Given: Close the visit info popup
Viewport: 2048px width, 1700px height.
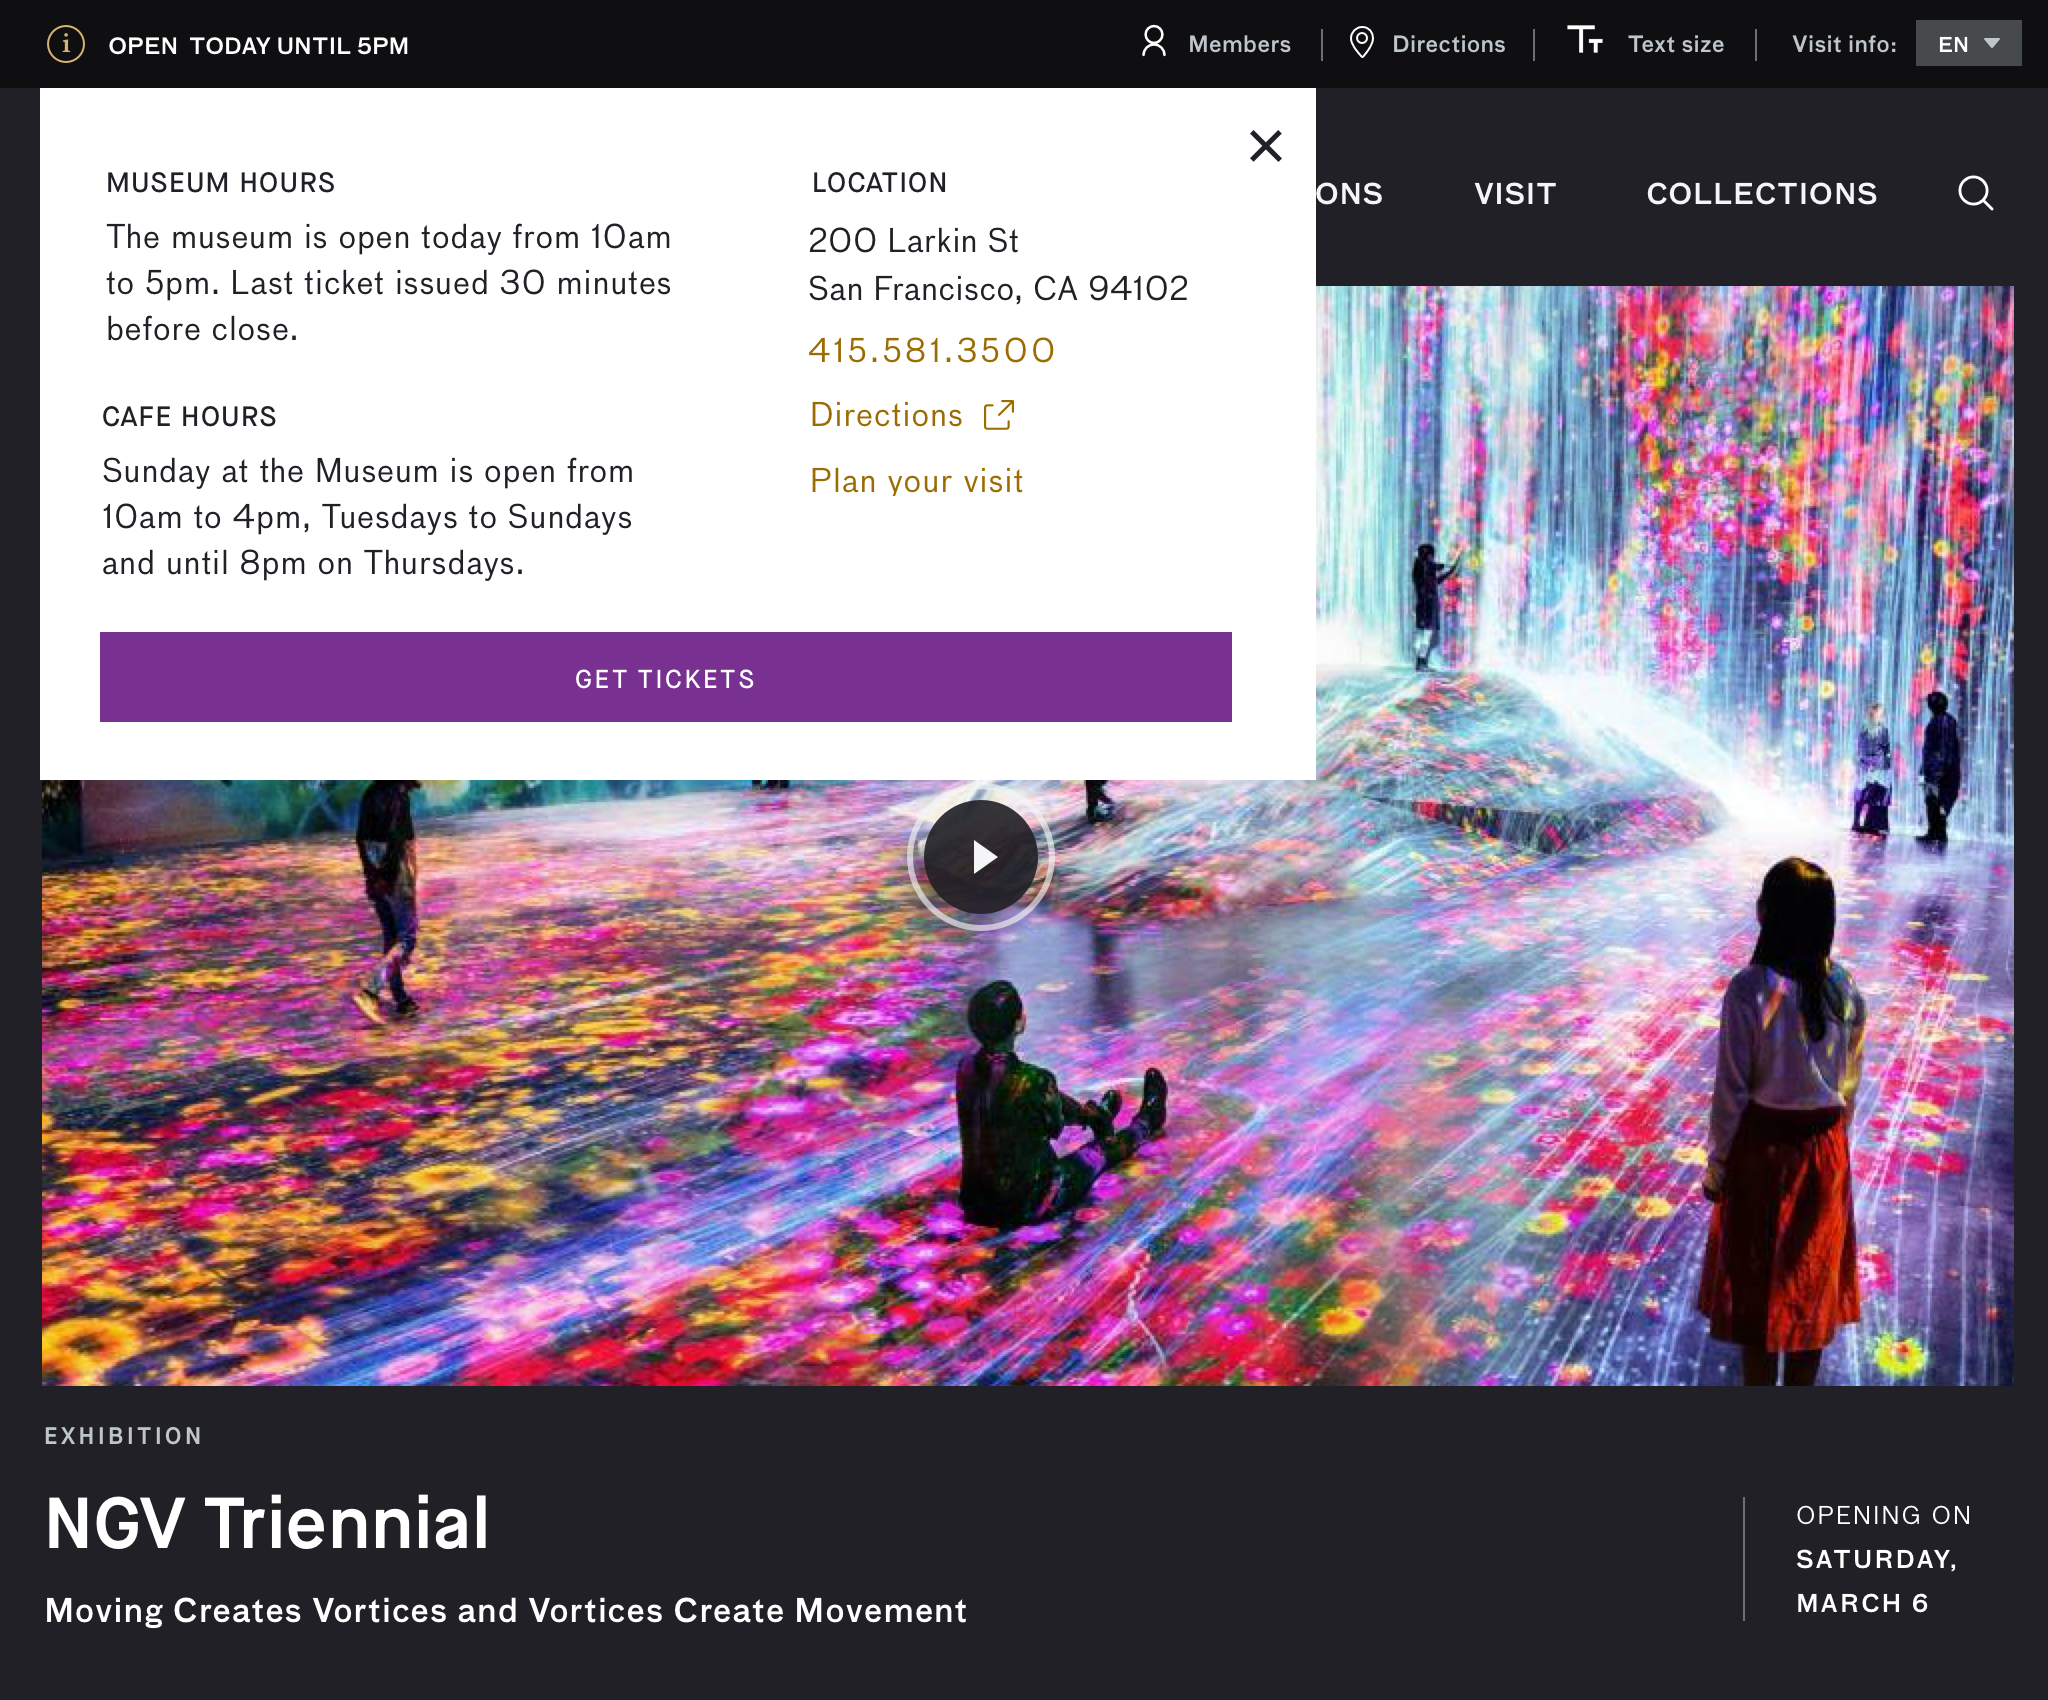Looking at the screenshot, I should [x=1265, y=146].
